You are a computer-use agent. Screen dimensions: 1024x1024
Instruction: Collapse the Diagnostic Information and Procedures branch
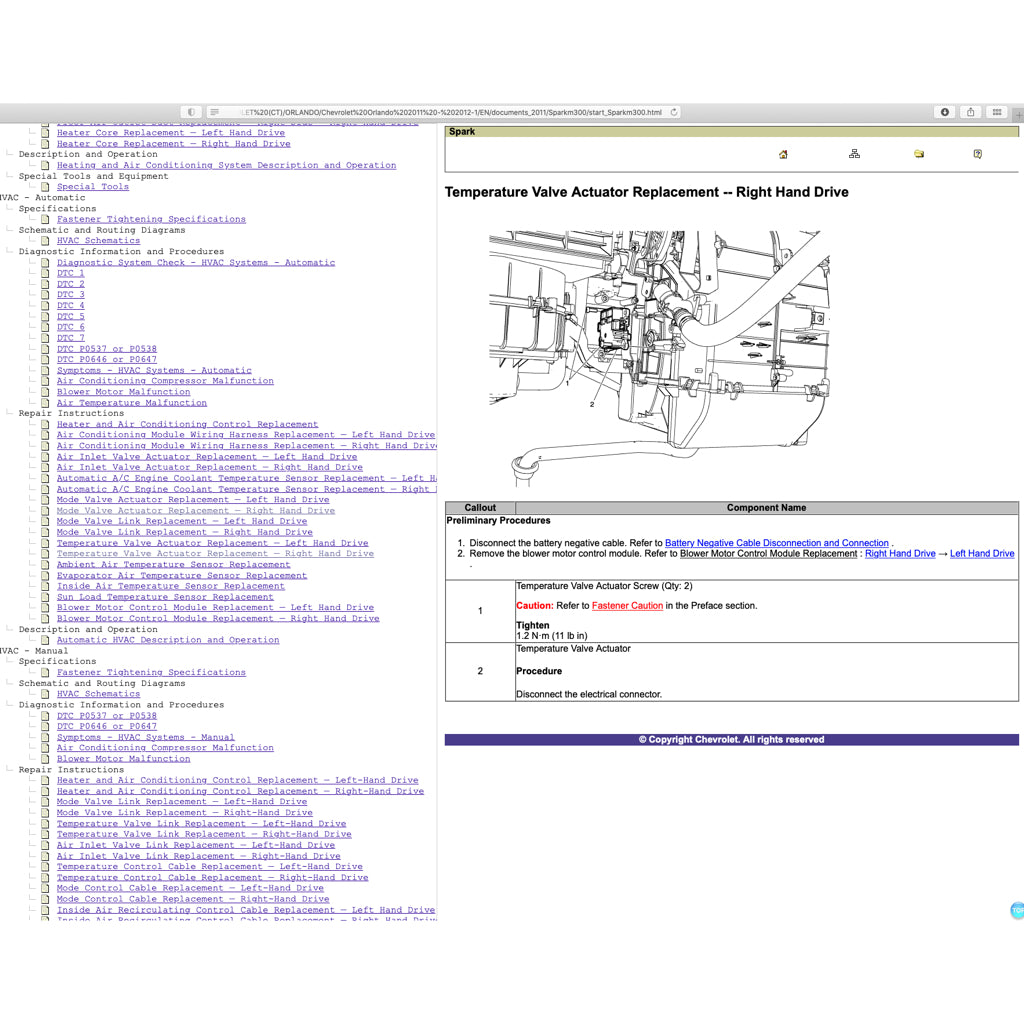tap(8, 251)
